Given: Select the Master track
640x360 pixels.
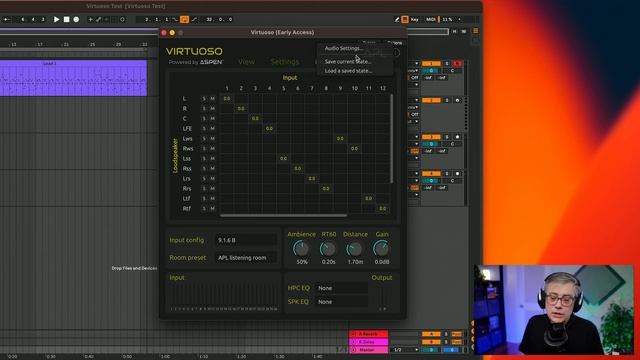Looking at the screenshot, I should (369, 350).
